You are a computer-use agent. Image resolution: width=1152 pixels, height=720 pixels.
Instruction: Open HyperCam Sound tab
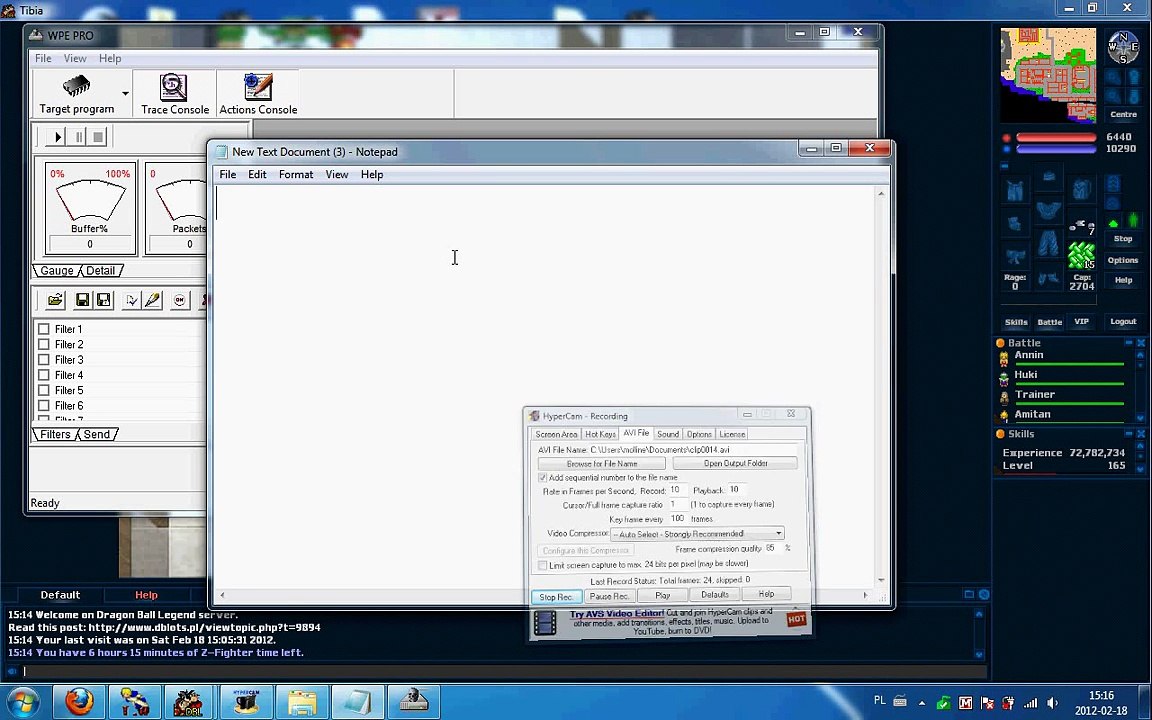pos(668,434)
